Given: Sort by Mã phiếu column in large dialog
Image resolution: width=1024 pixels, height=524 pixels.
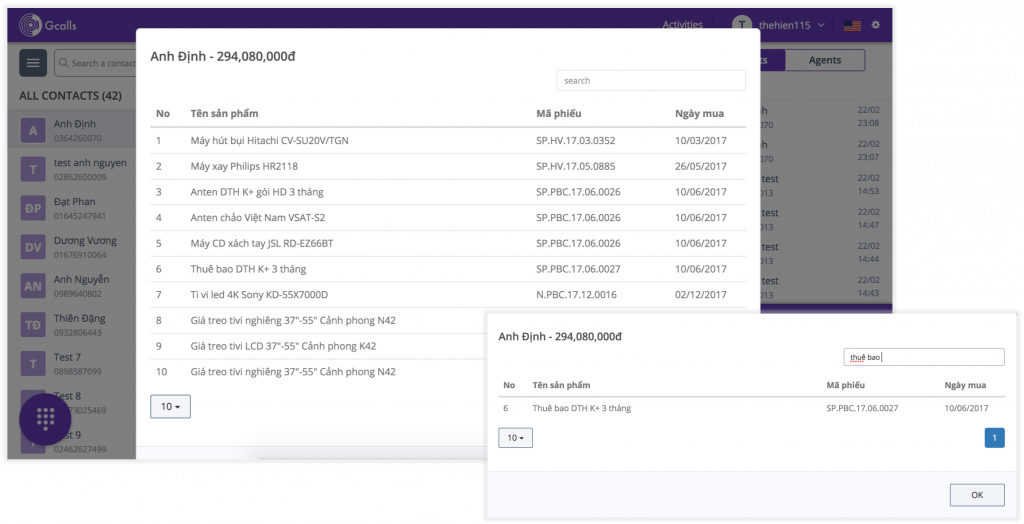Looking at the screenshot, I should [558, 113].
